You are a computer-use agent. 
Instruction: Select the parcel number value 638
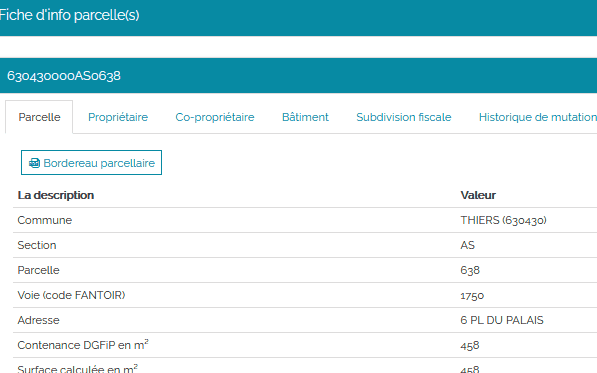coord(470,270)
